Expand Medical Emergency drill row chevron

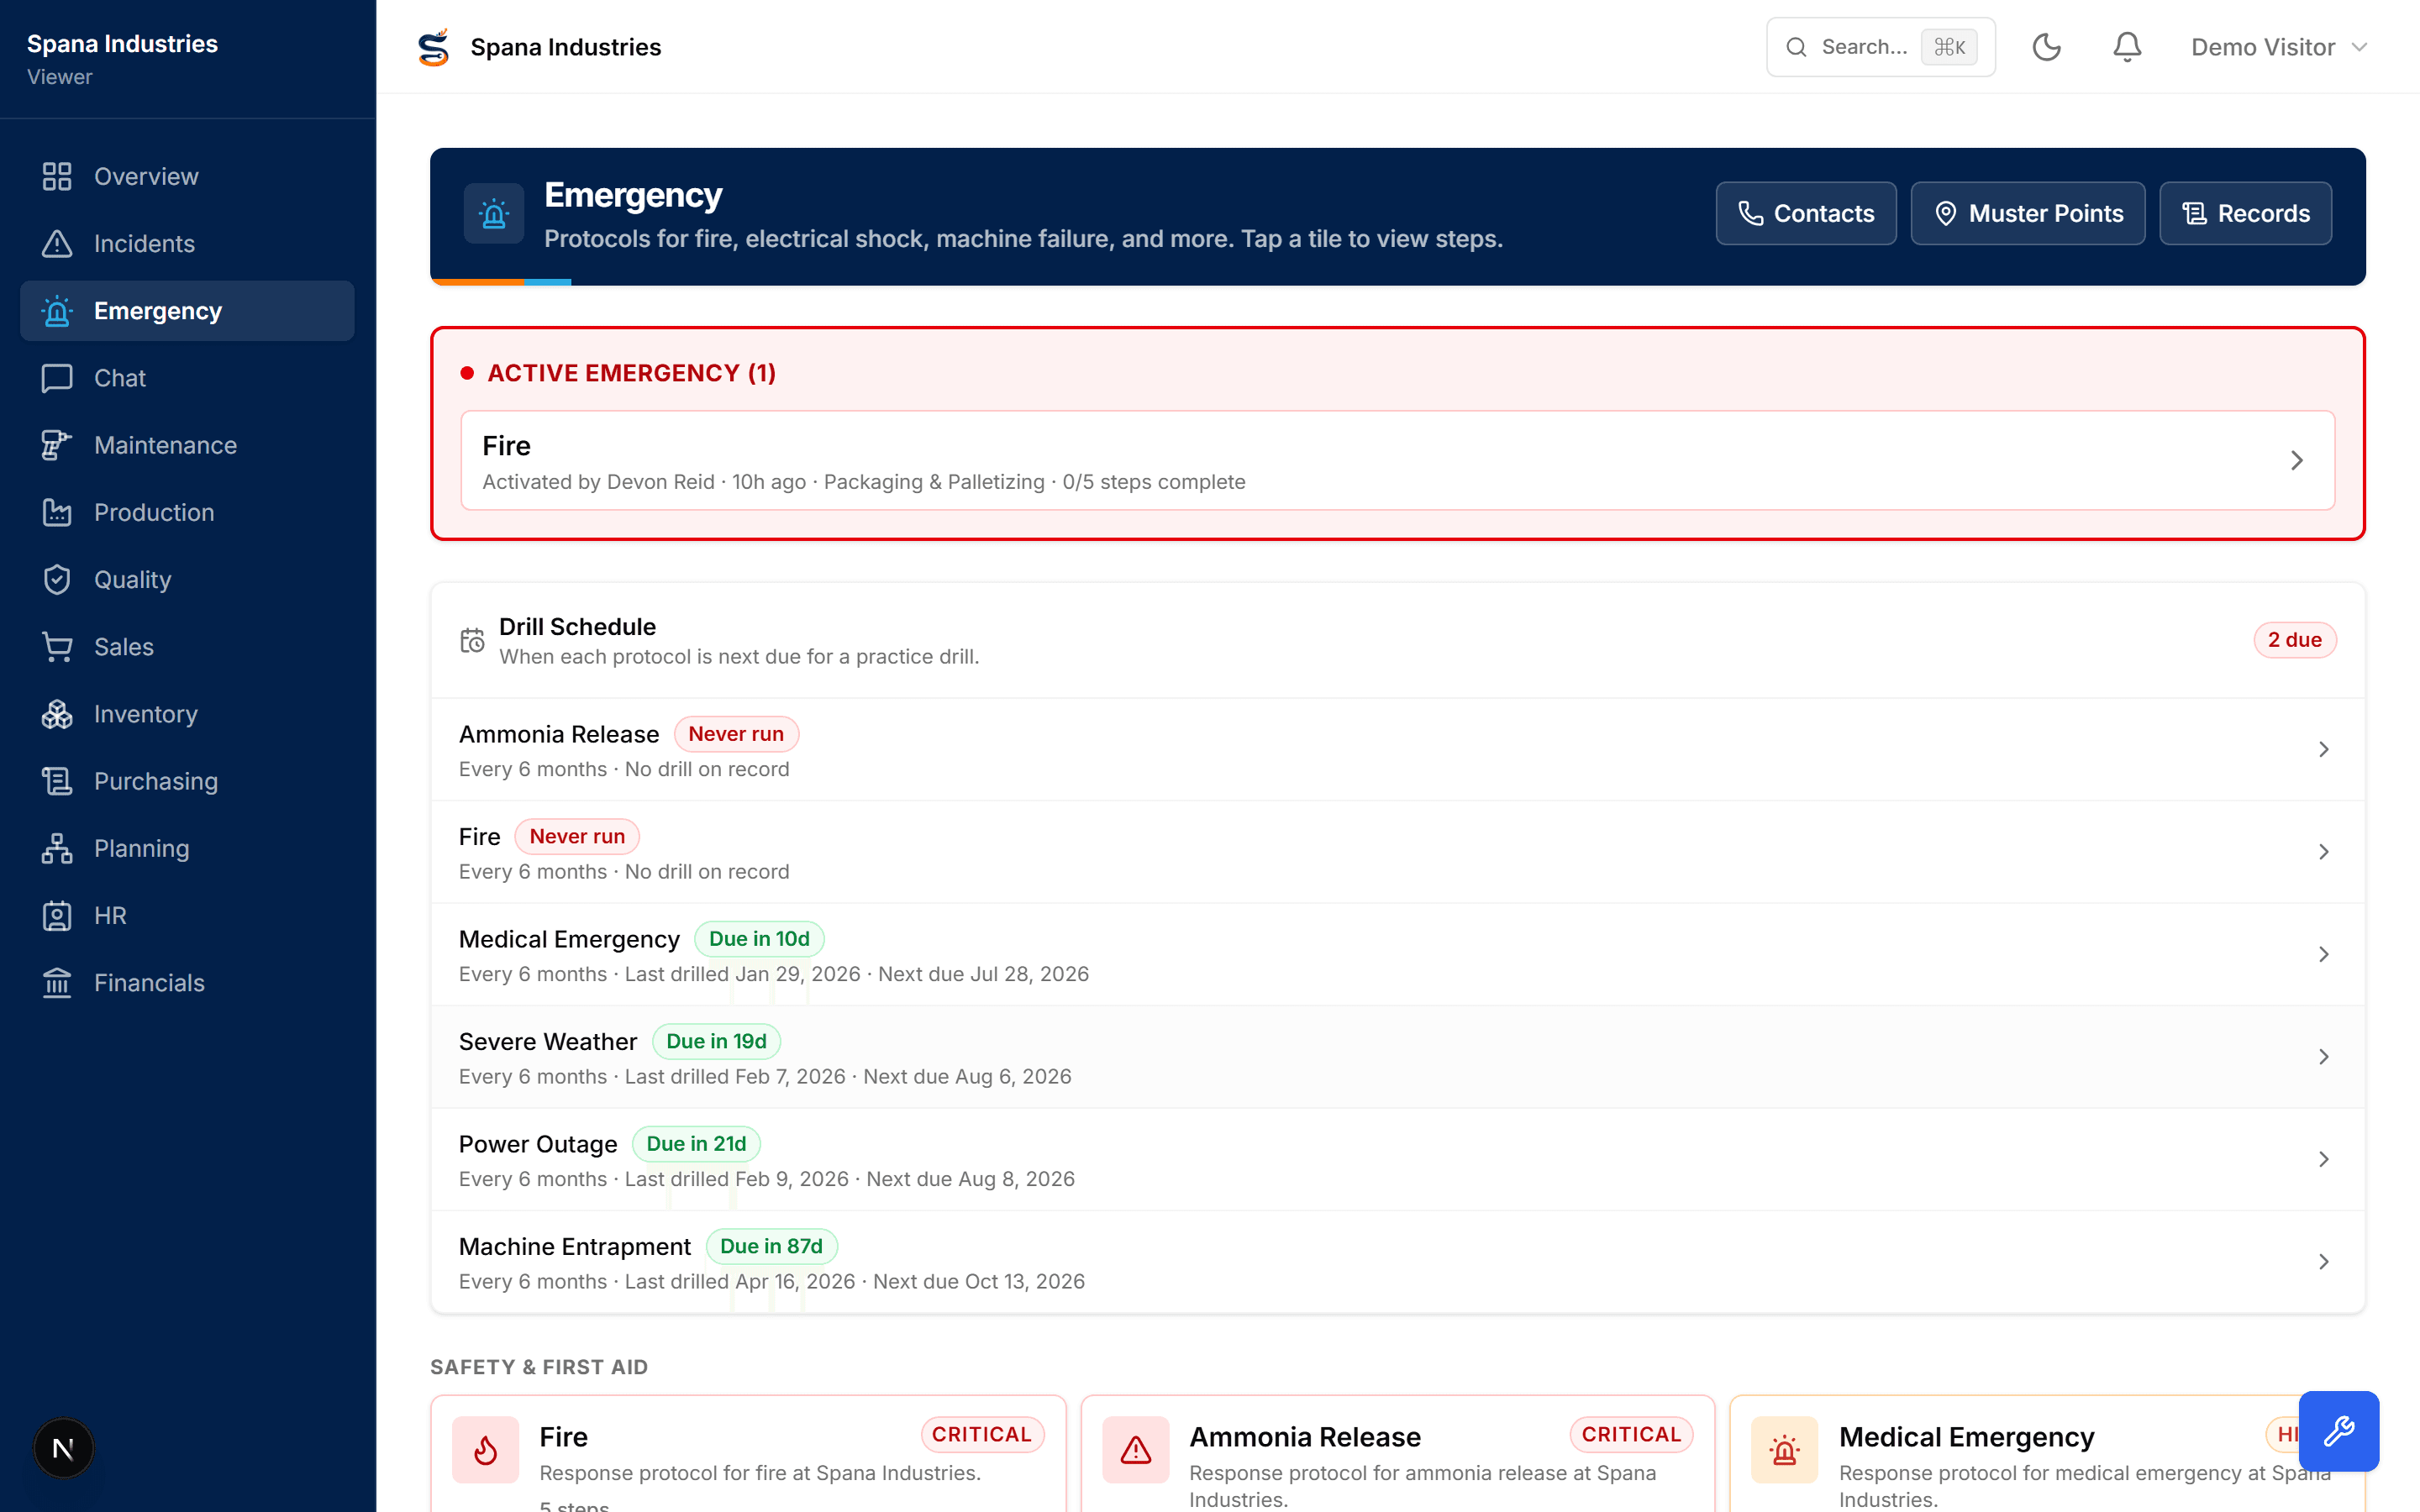pyautogui.click(x=2324, y=954)
